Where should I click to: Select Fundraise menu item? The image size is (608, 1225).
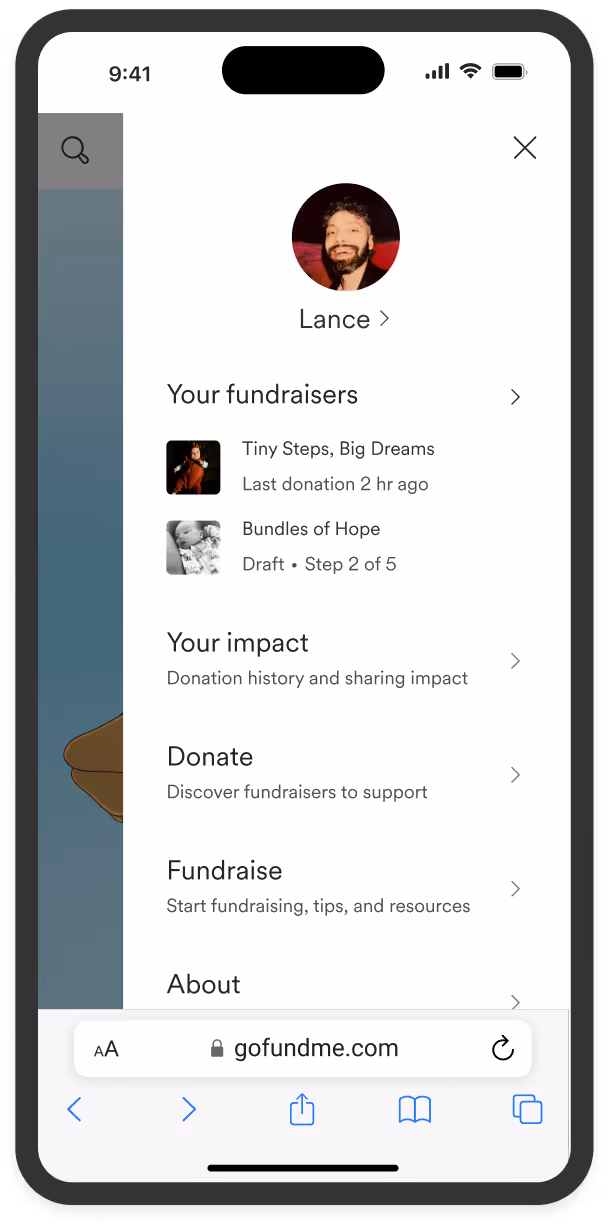click(x=225, y=870)
